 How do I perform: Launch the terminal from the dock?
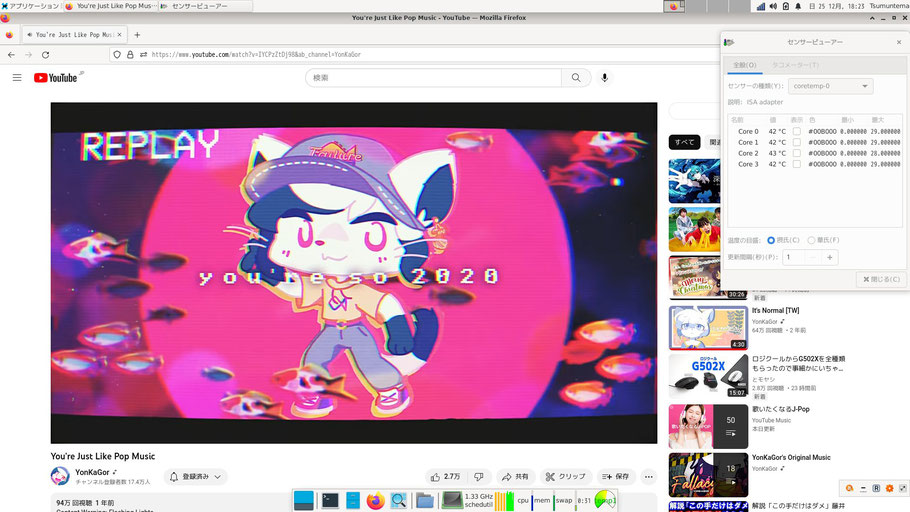click(x=330, y=500)
